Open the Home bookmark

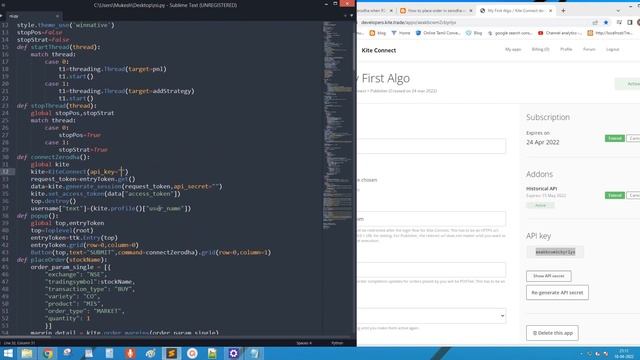click(x=401, y=33)
